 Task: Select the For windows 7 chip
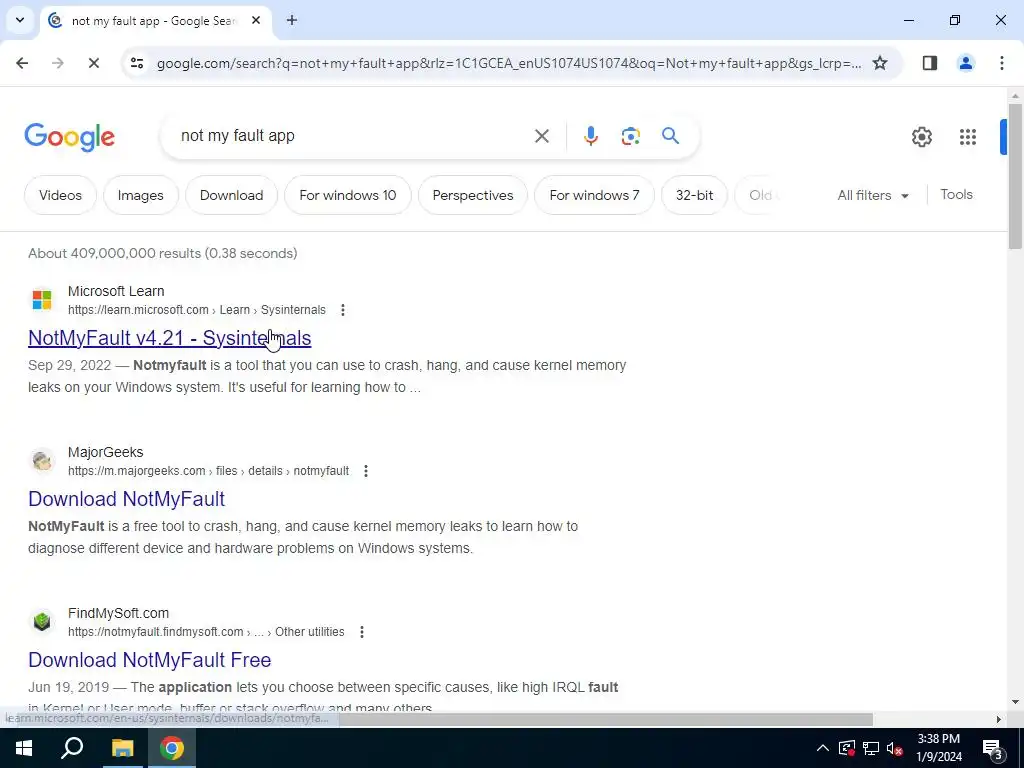(x=594, y=195)
